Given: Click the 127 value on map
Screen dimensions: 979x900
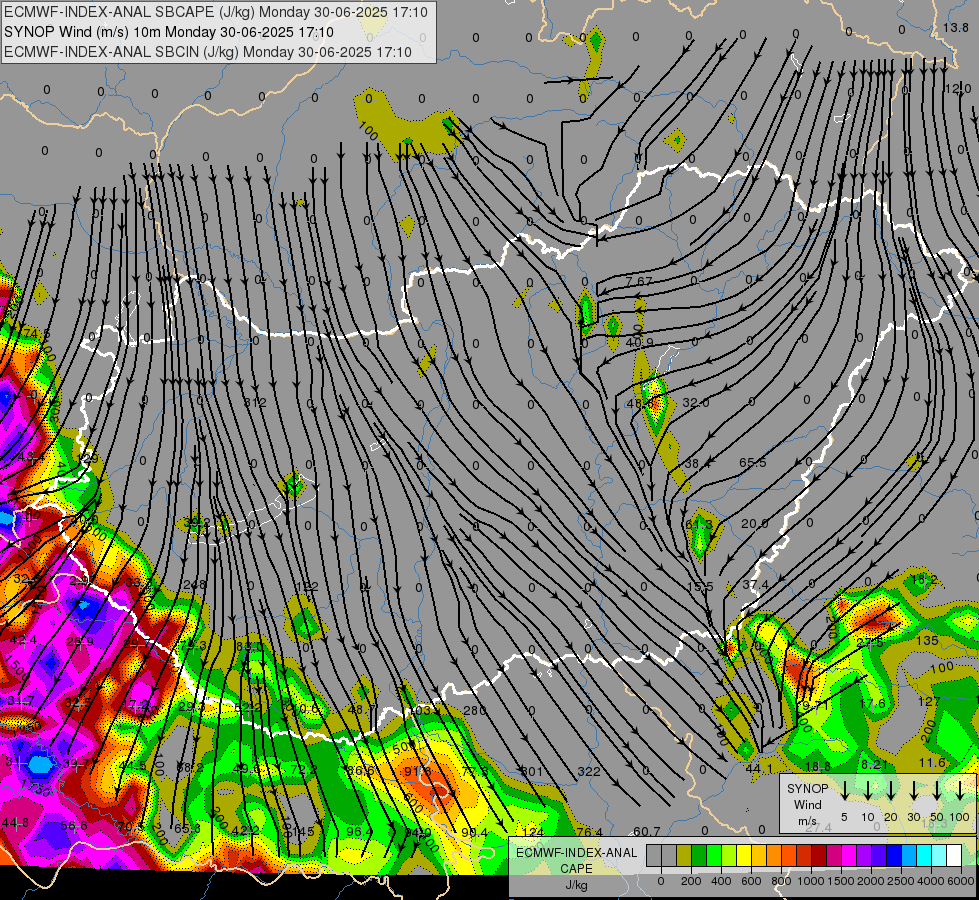Looking at the screenshot, I should 929,701.
